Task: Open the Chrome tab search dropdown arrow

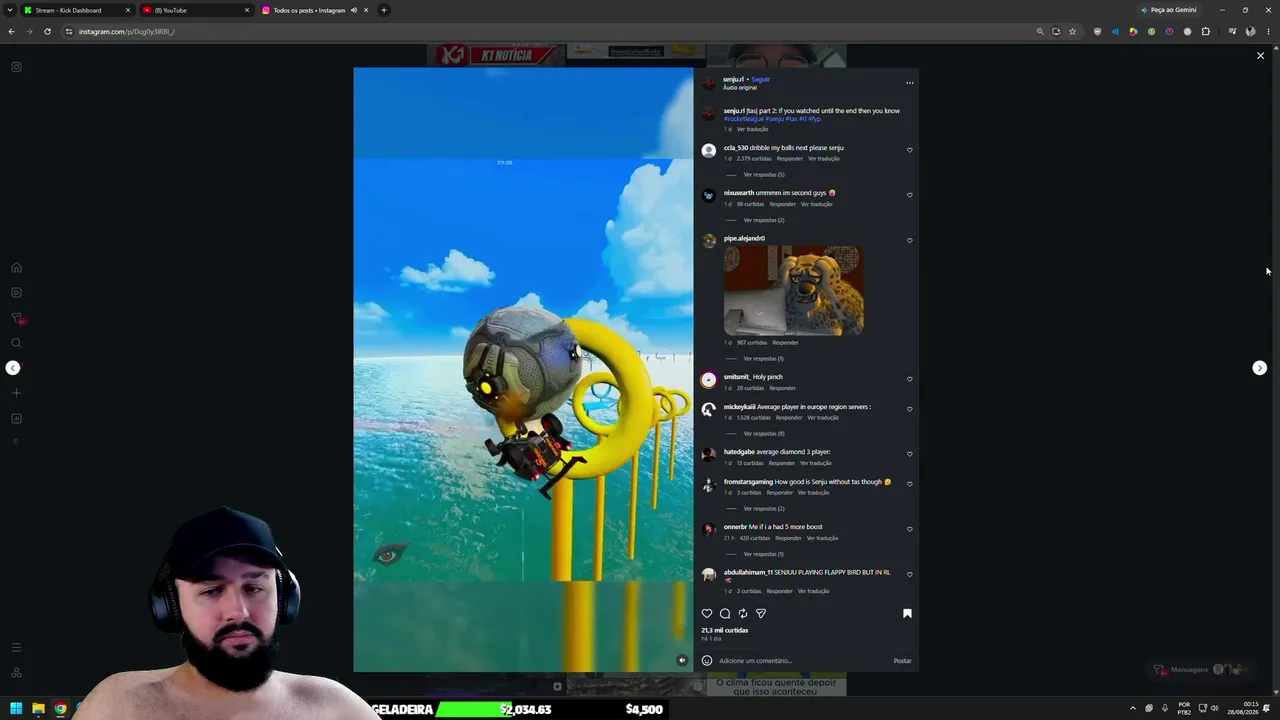Action: click(x=10, y=10)
